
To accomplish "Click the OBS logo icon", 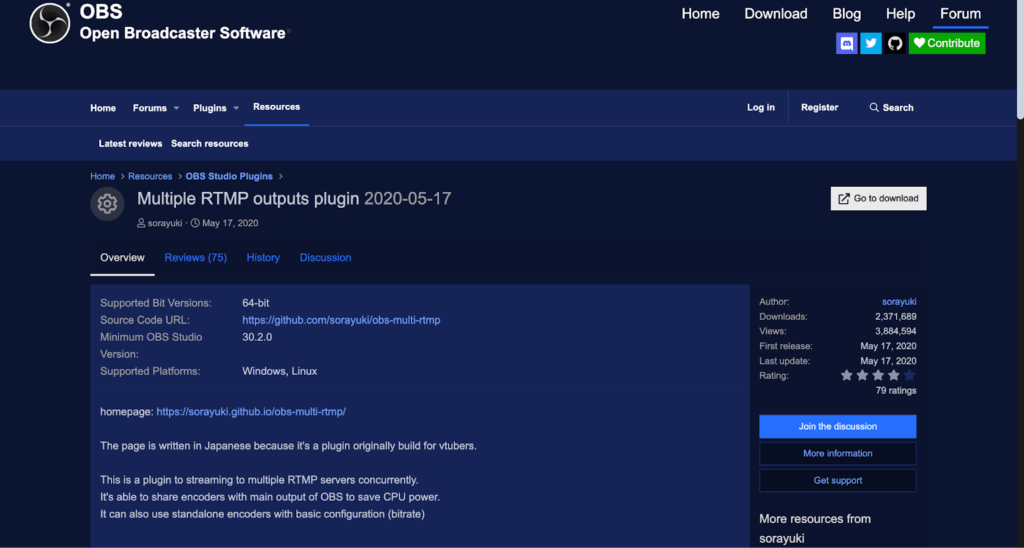I will [x=50, y=23].
